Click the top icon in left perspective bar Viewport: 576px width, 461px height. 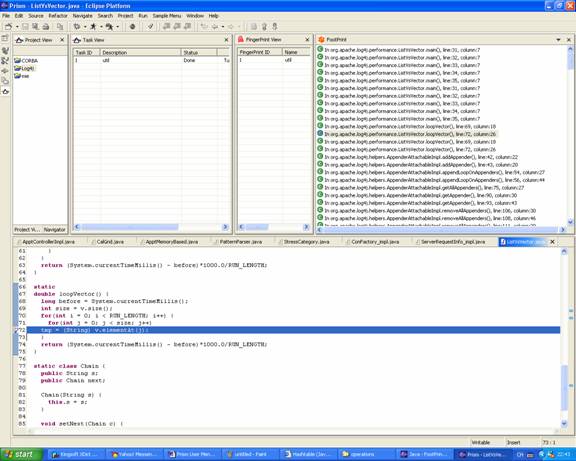point(5,38)
